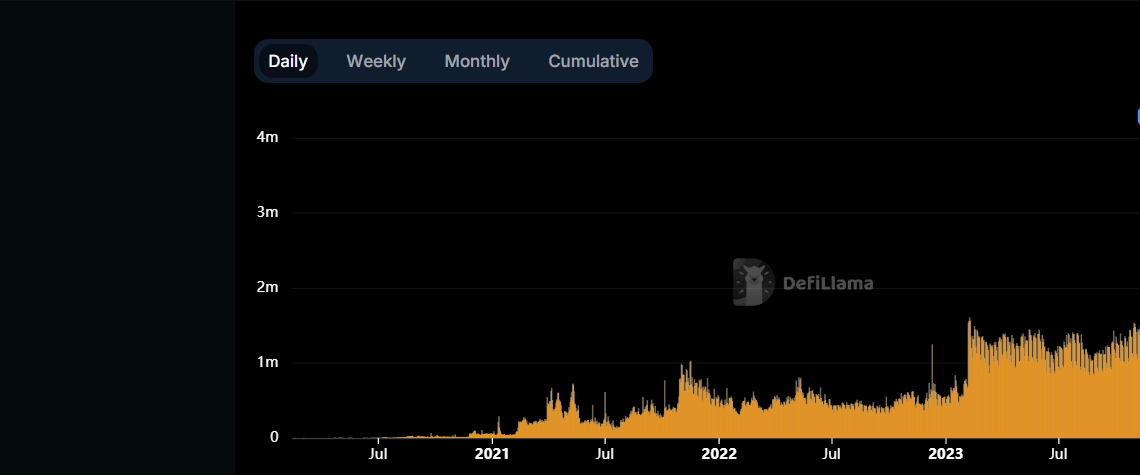Viewport: 1140px width, 475px height.
Task: Switch to the Monthly view
Action: 477,61
